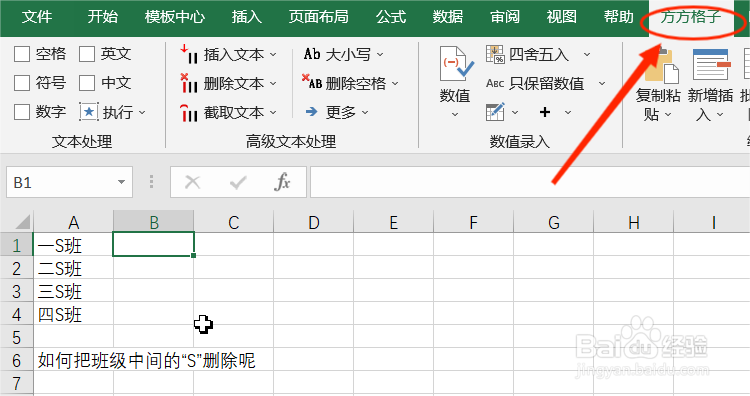Expand the 删除文本 dropdown arrow
This screenshot has width=750, height=396.
pyautogui.click(x=273, y=84)
